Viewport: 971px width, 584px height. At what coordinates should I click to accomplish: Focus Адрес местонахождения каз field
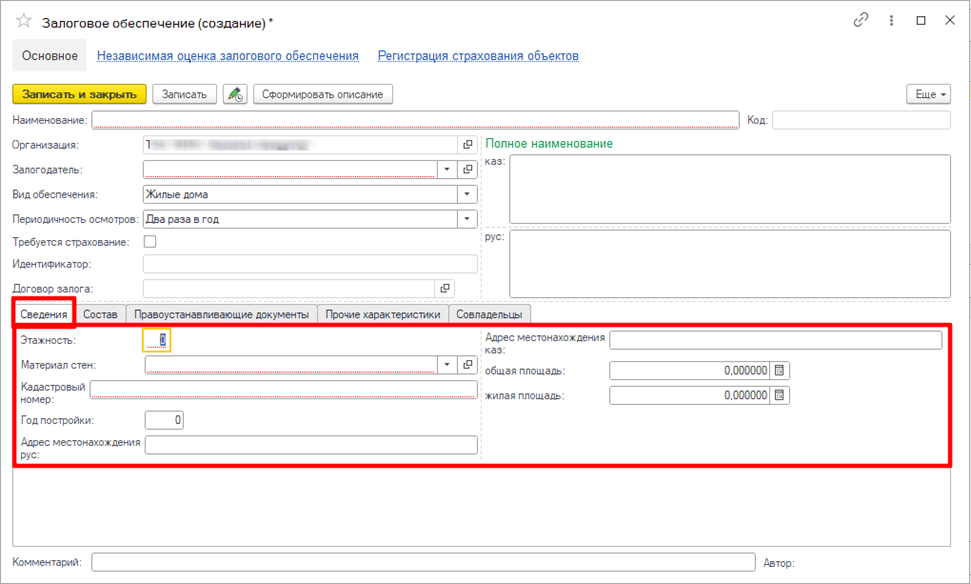(x=776, y=340)
